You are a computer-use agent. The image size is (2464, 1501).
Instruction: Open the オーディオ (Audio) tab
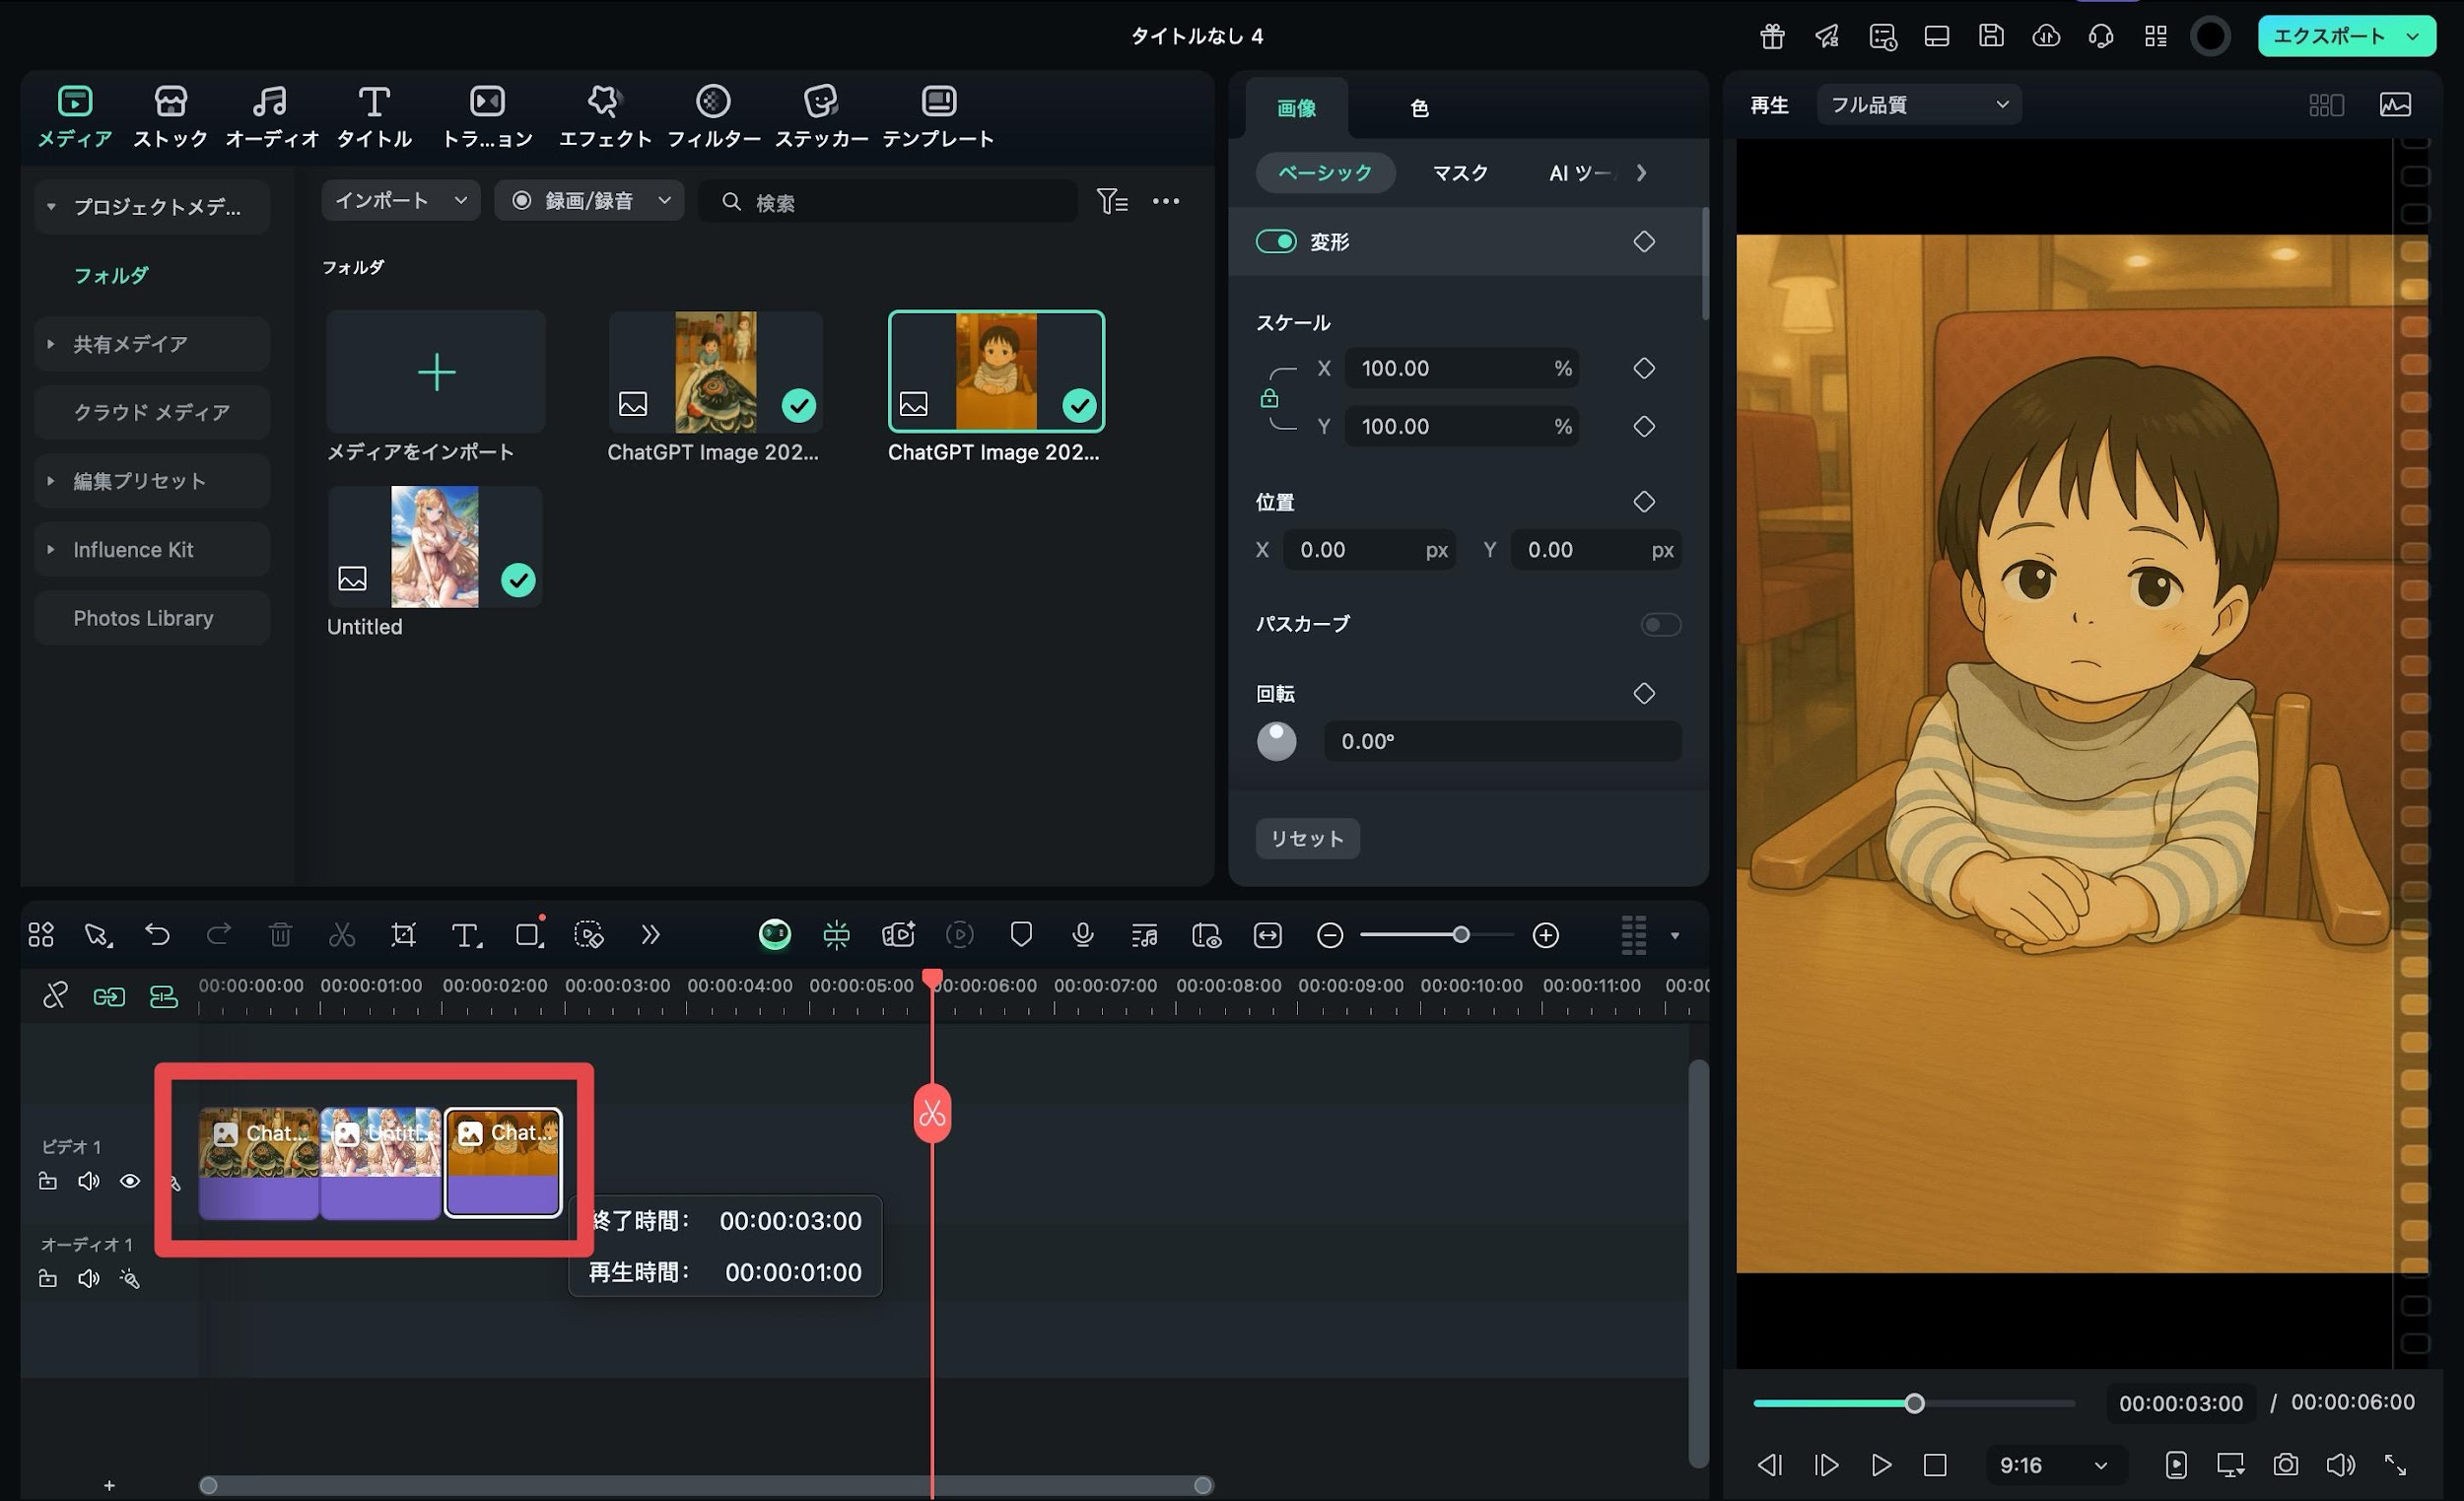tap(271, 117)
